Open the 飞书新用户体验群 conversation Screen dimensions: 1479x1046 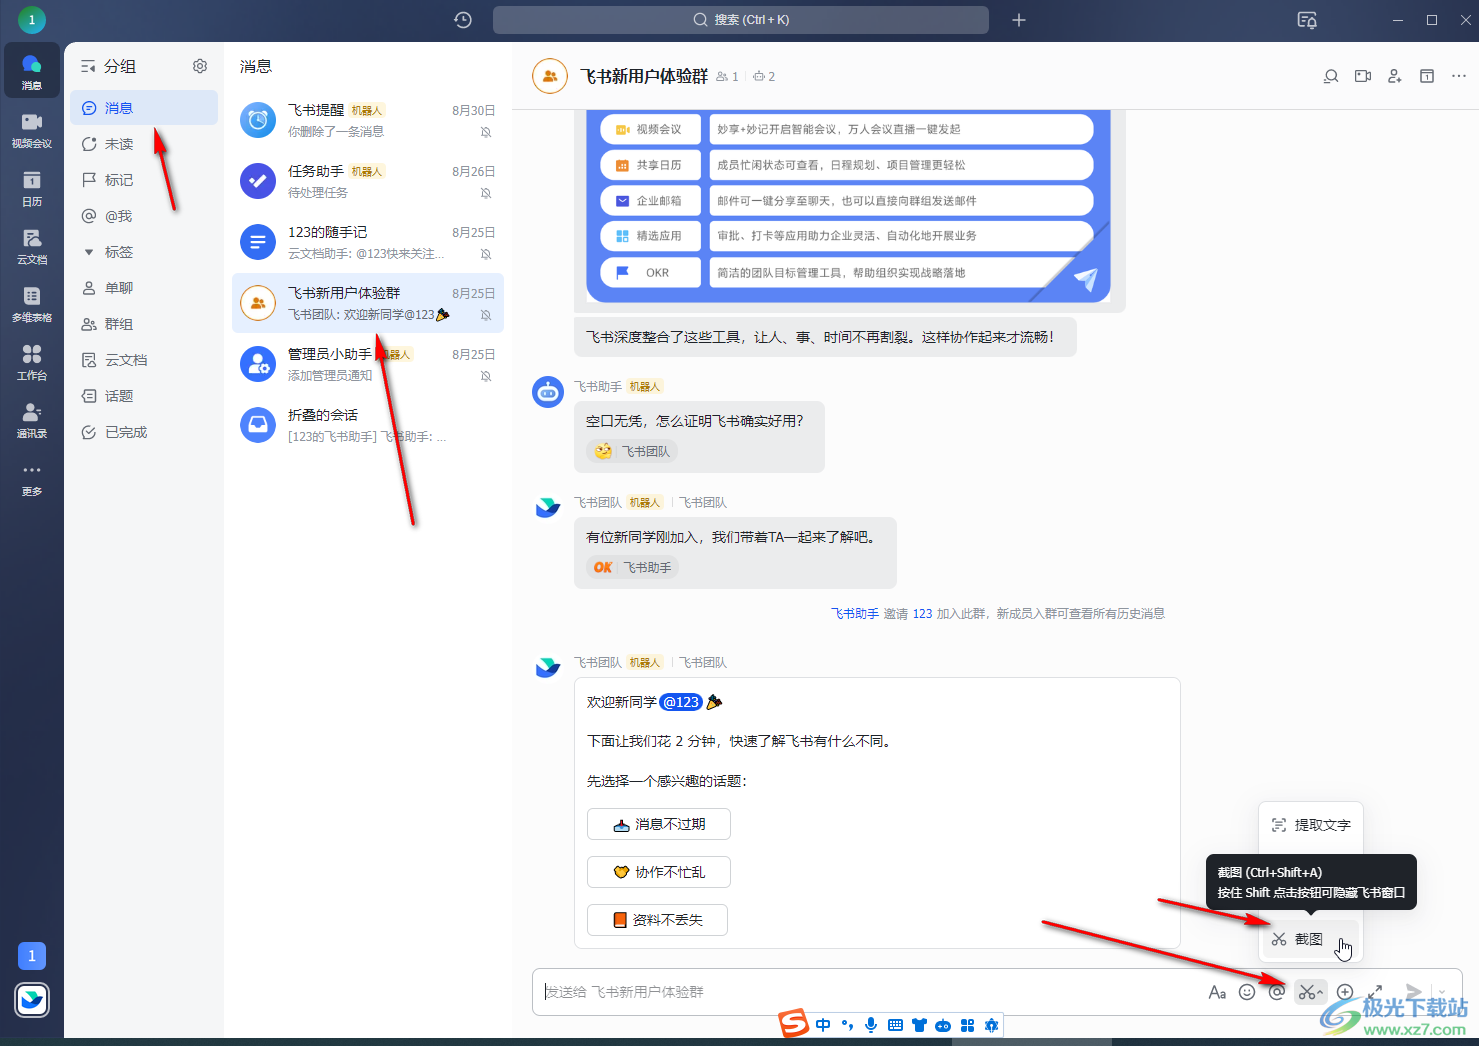368,303
